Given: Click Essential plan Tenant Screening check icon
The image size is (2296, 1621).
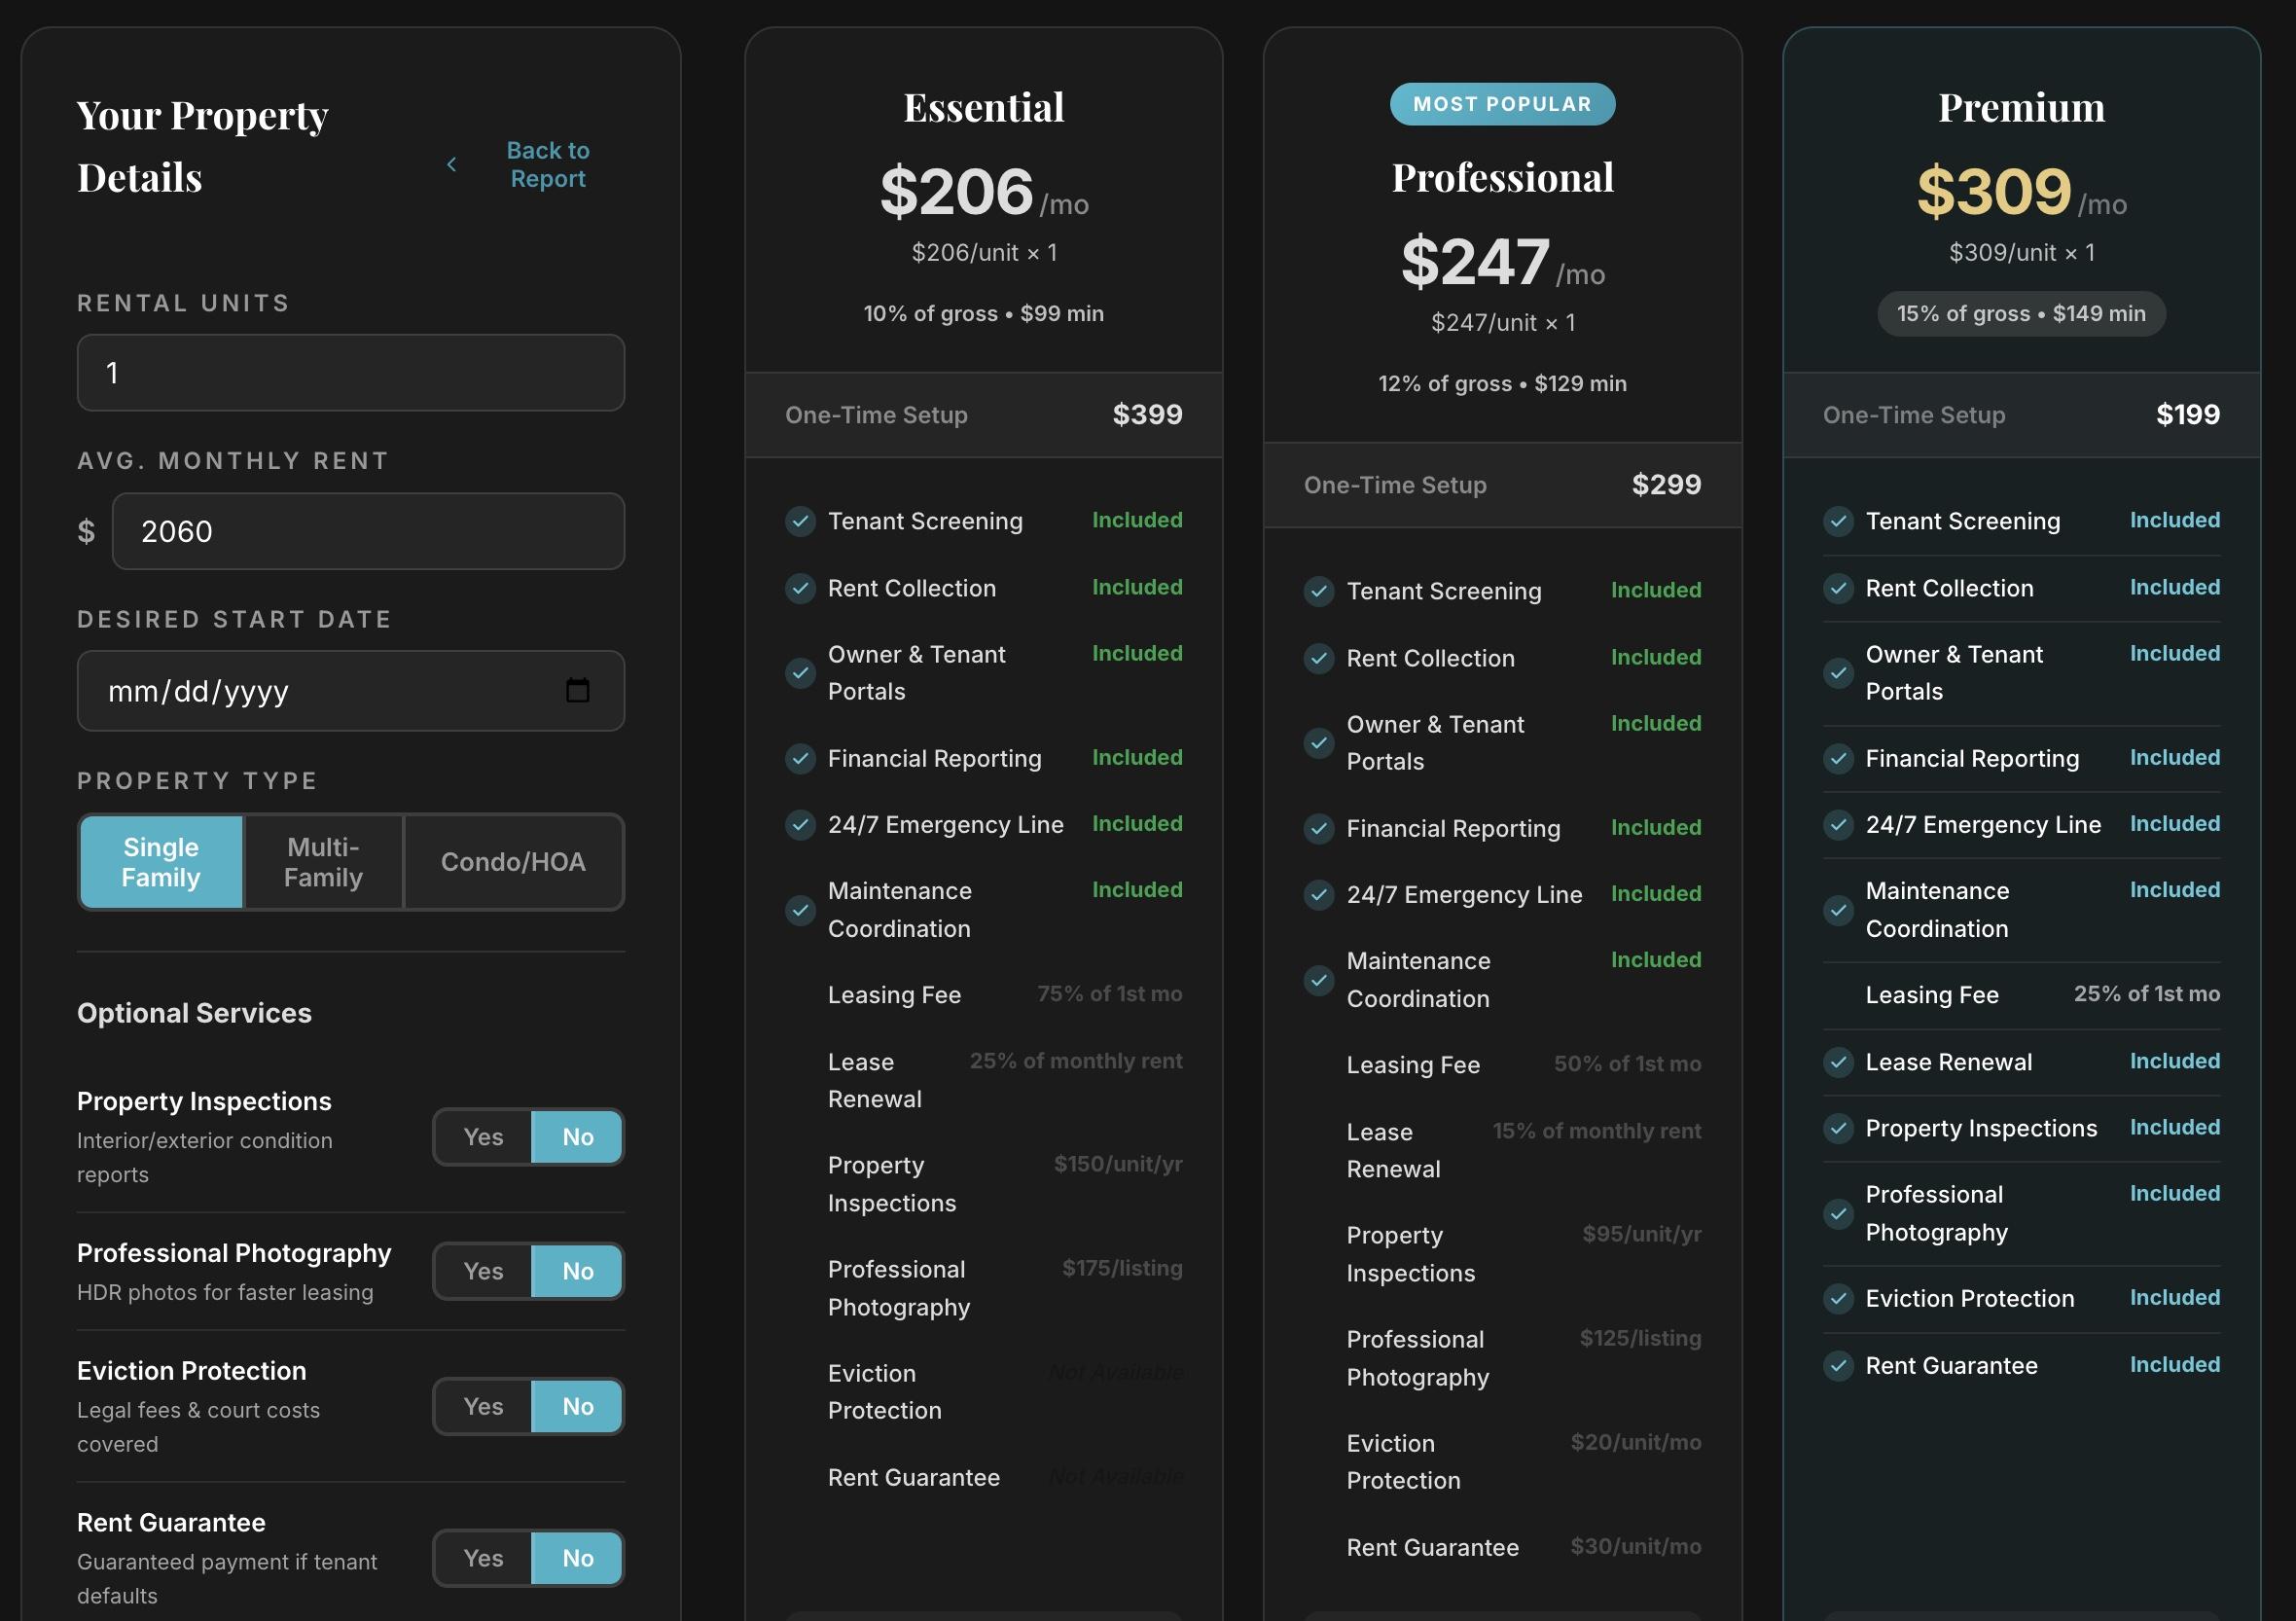Looking at the screenshot, I should (x=800, y=521).
